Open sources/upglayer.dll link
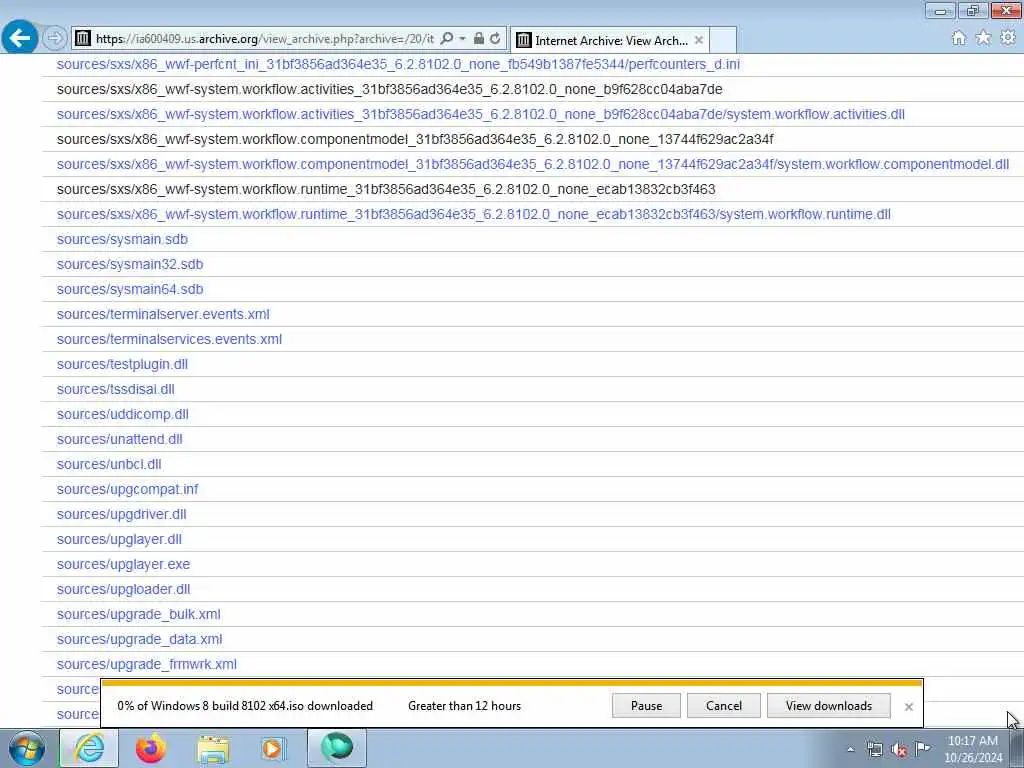 pyautogui.click(x=120, y=539)
